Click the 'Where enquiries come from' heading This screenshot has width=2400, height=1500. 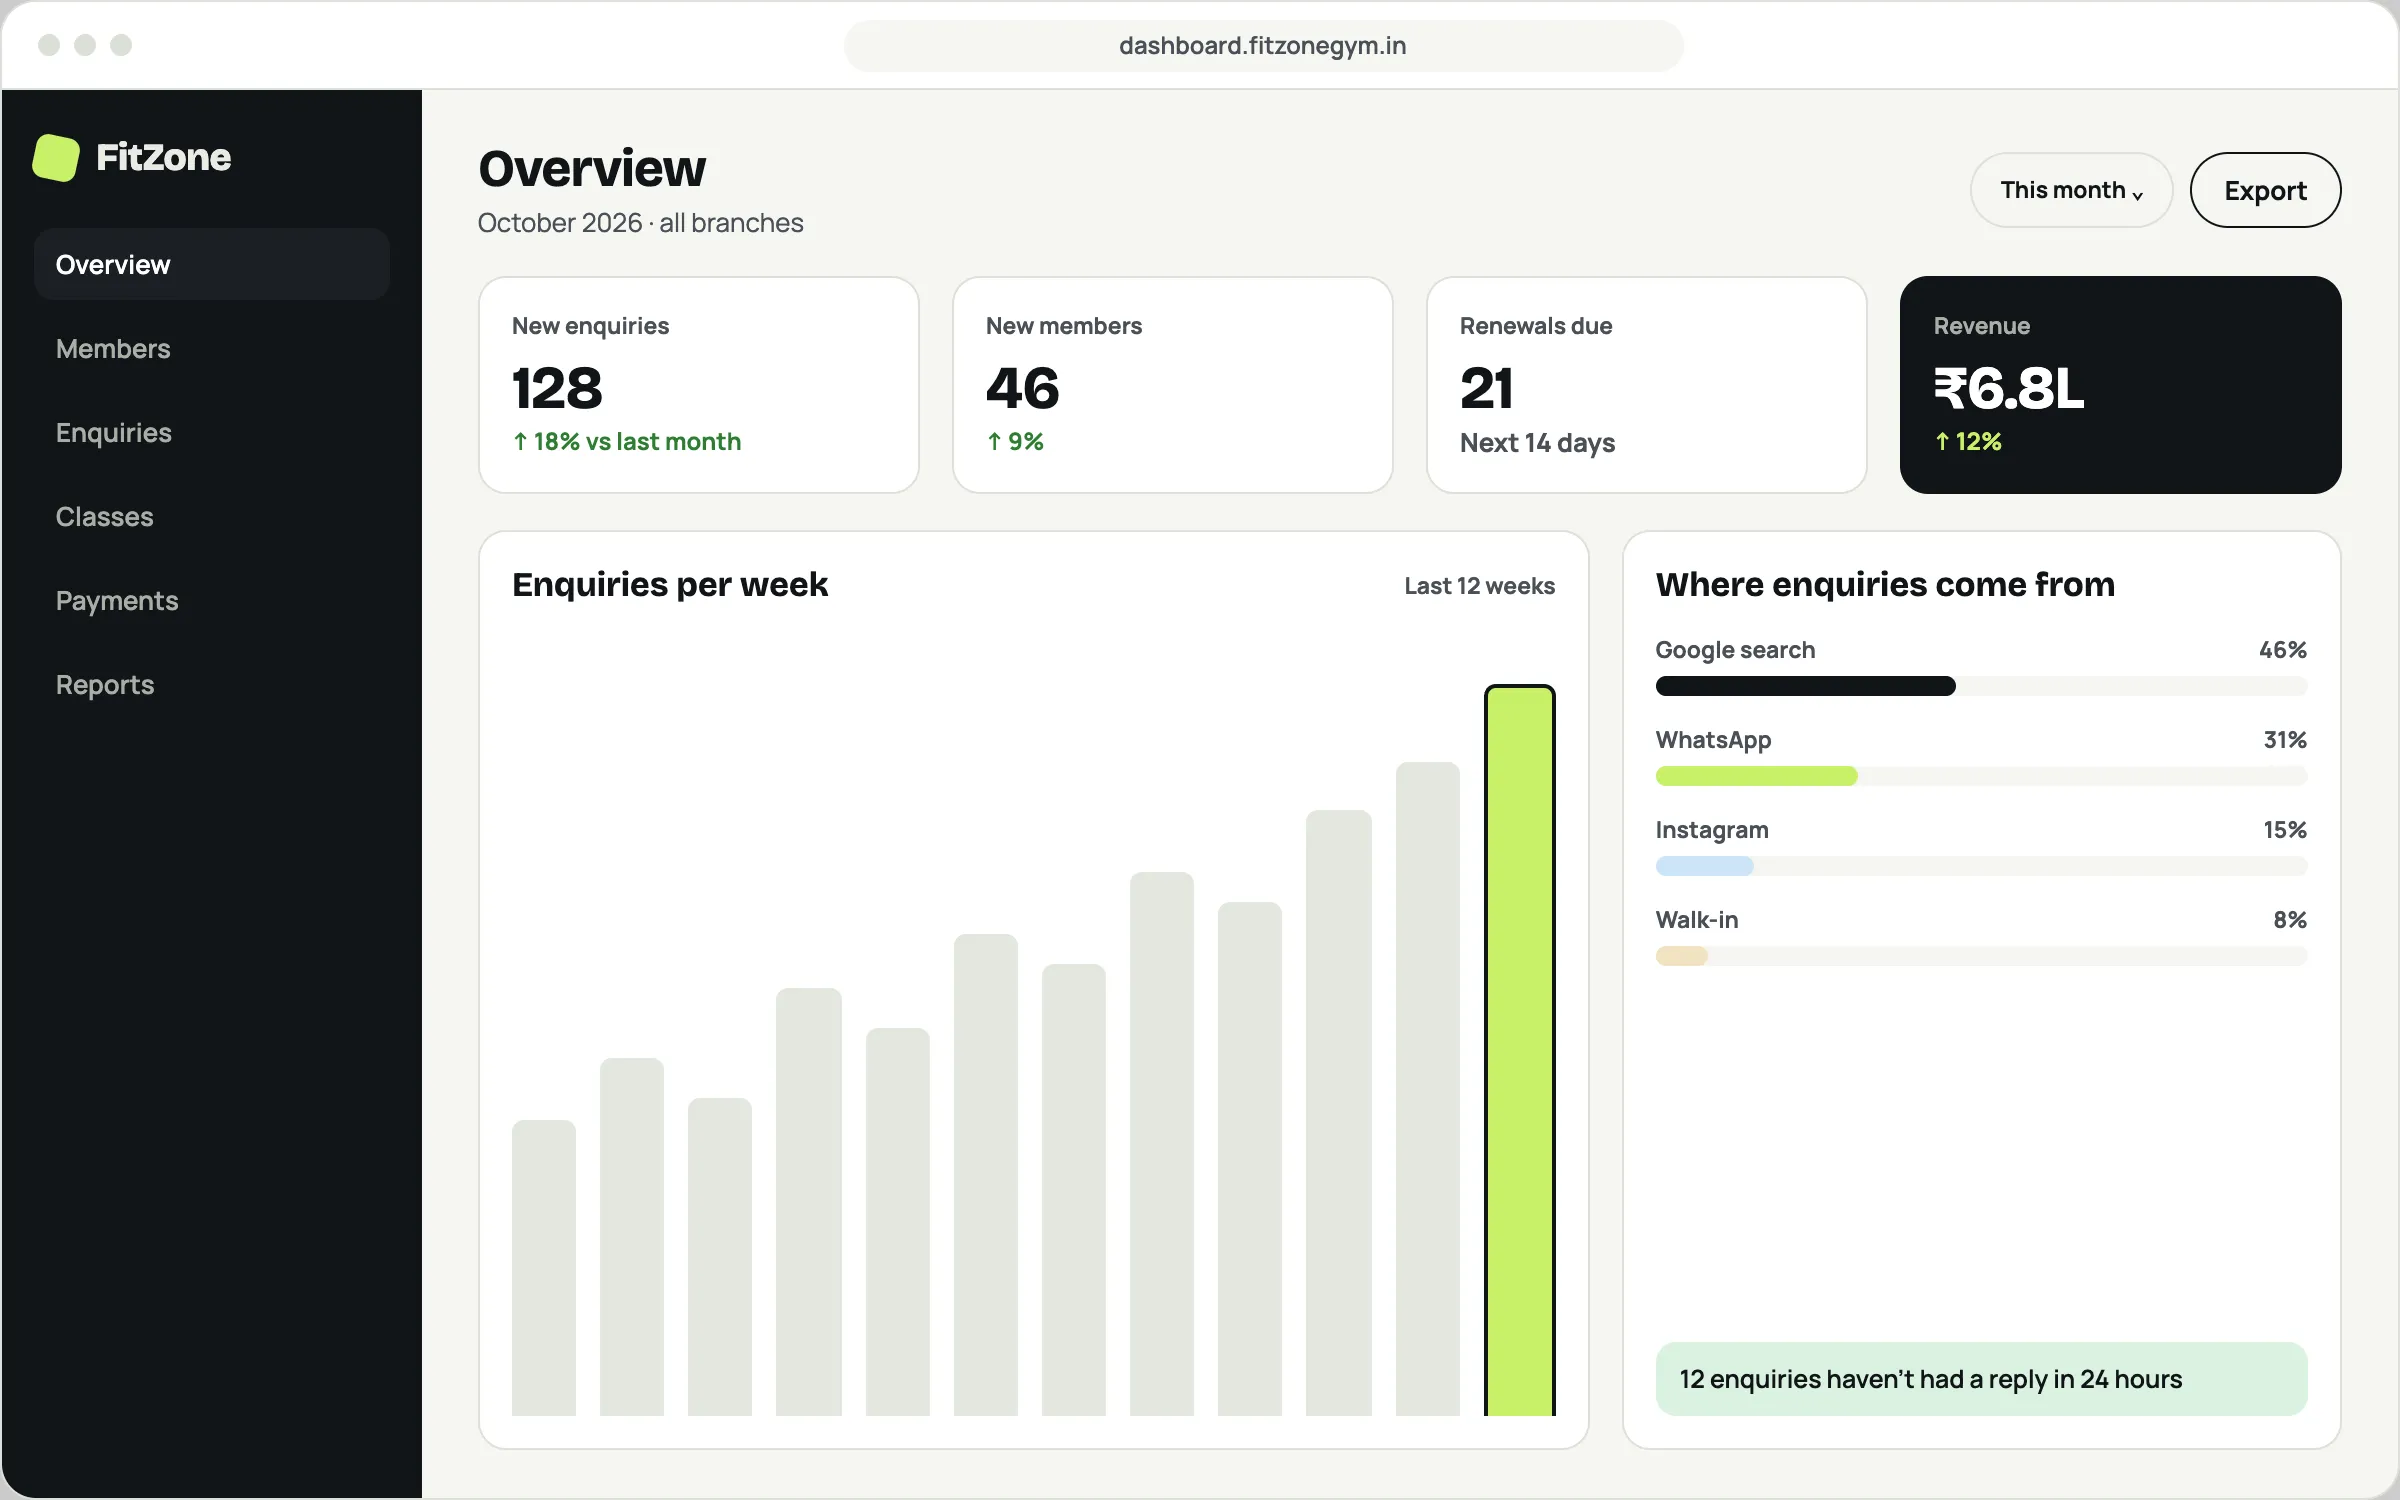(x=1886, y=584)
